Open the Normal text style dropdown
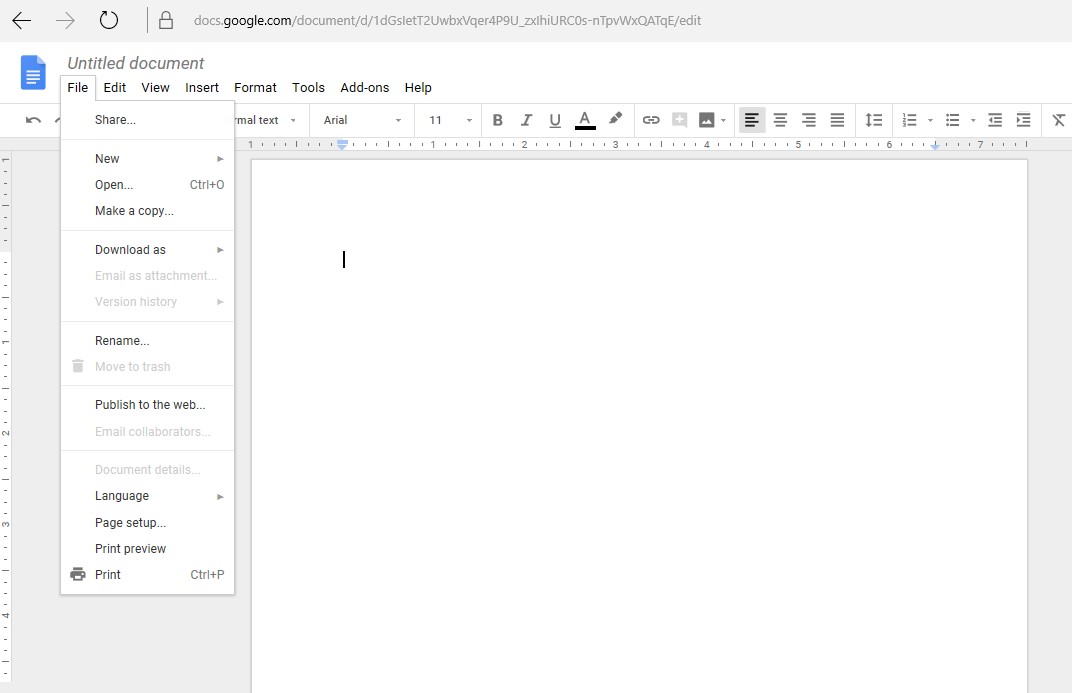The image size is (1072, 693). (x=265, y=120)
